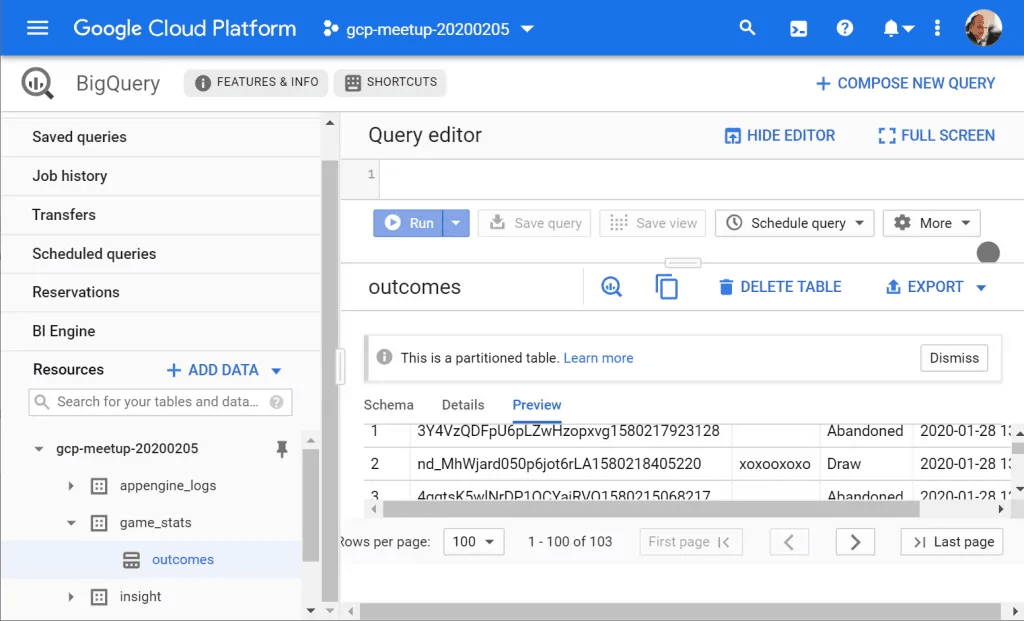Click the search magnifier in top bar
Image resolution: width=1024 pixels, height=621 pixels.
click(747, 28)
